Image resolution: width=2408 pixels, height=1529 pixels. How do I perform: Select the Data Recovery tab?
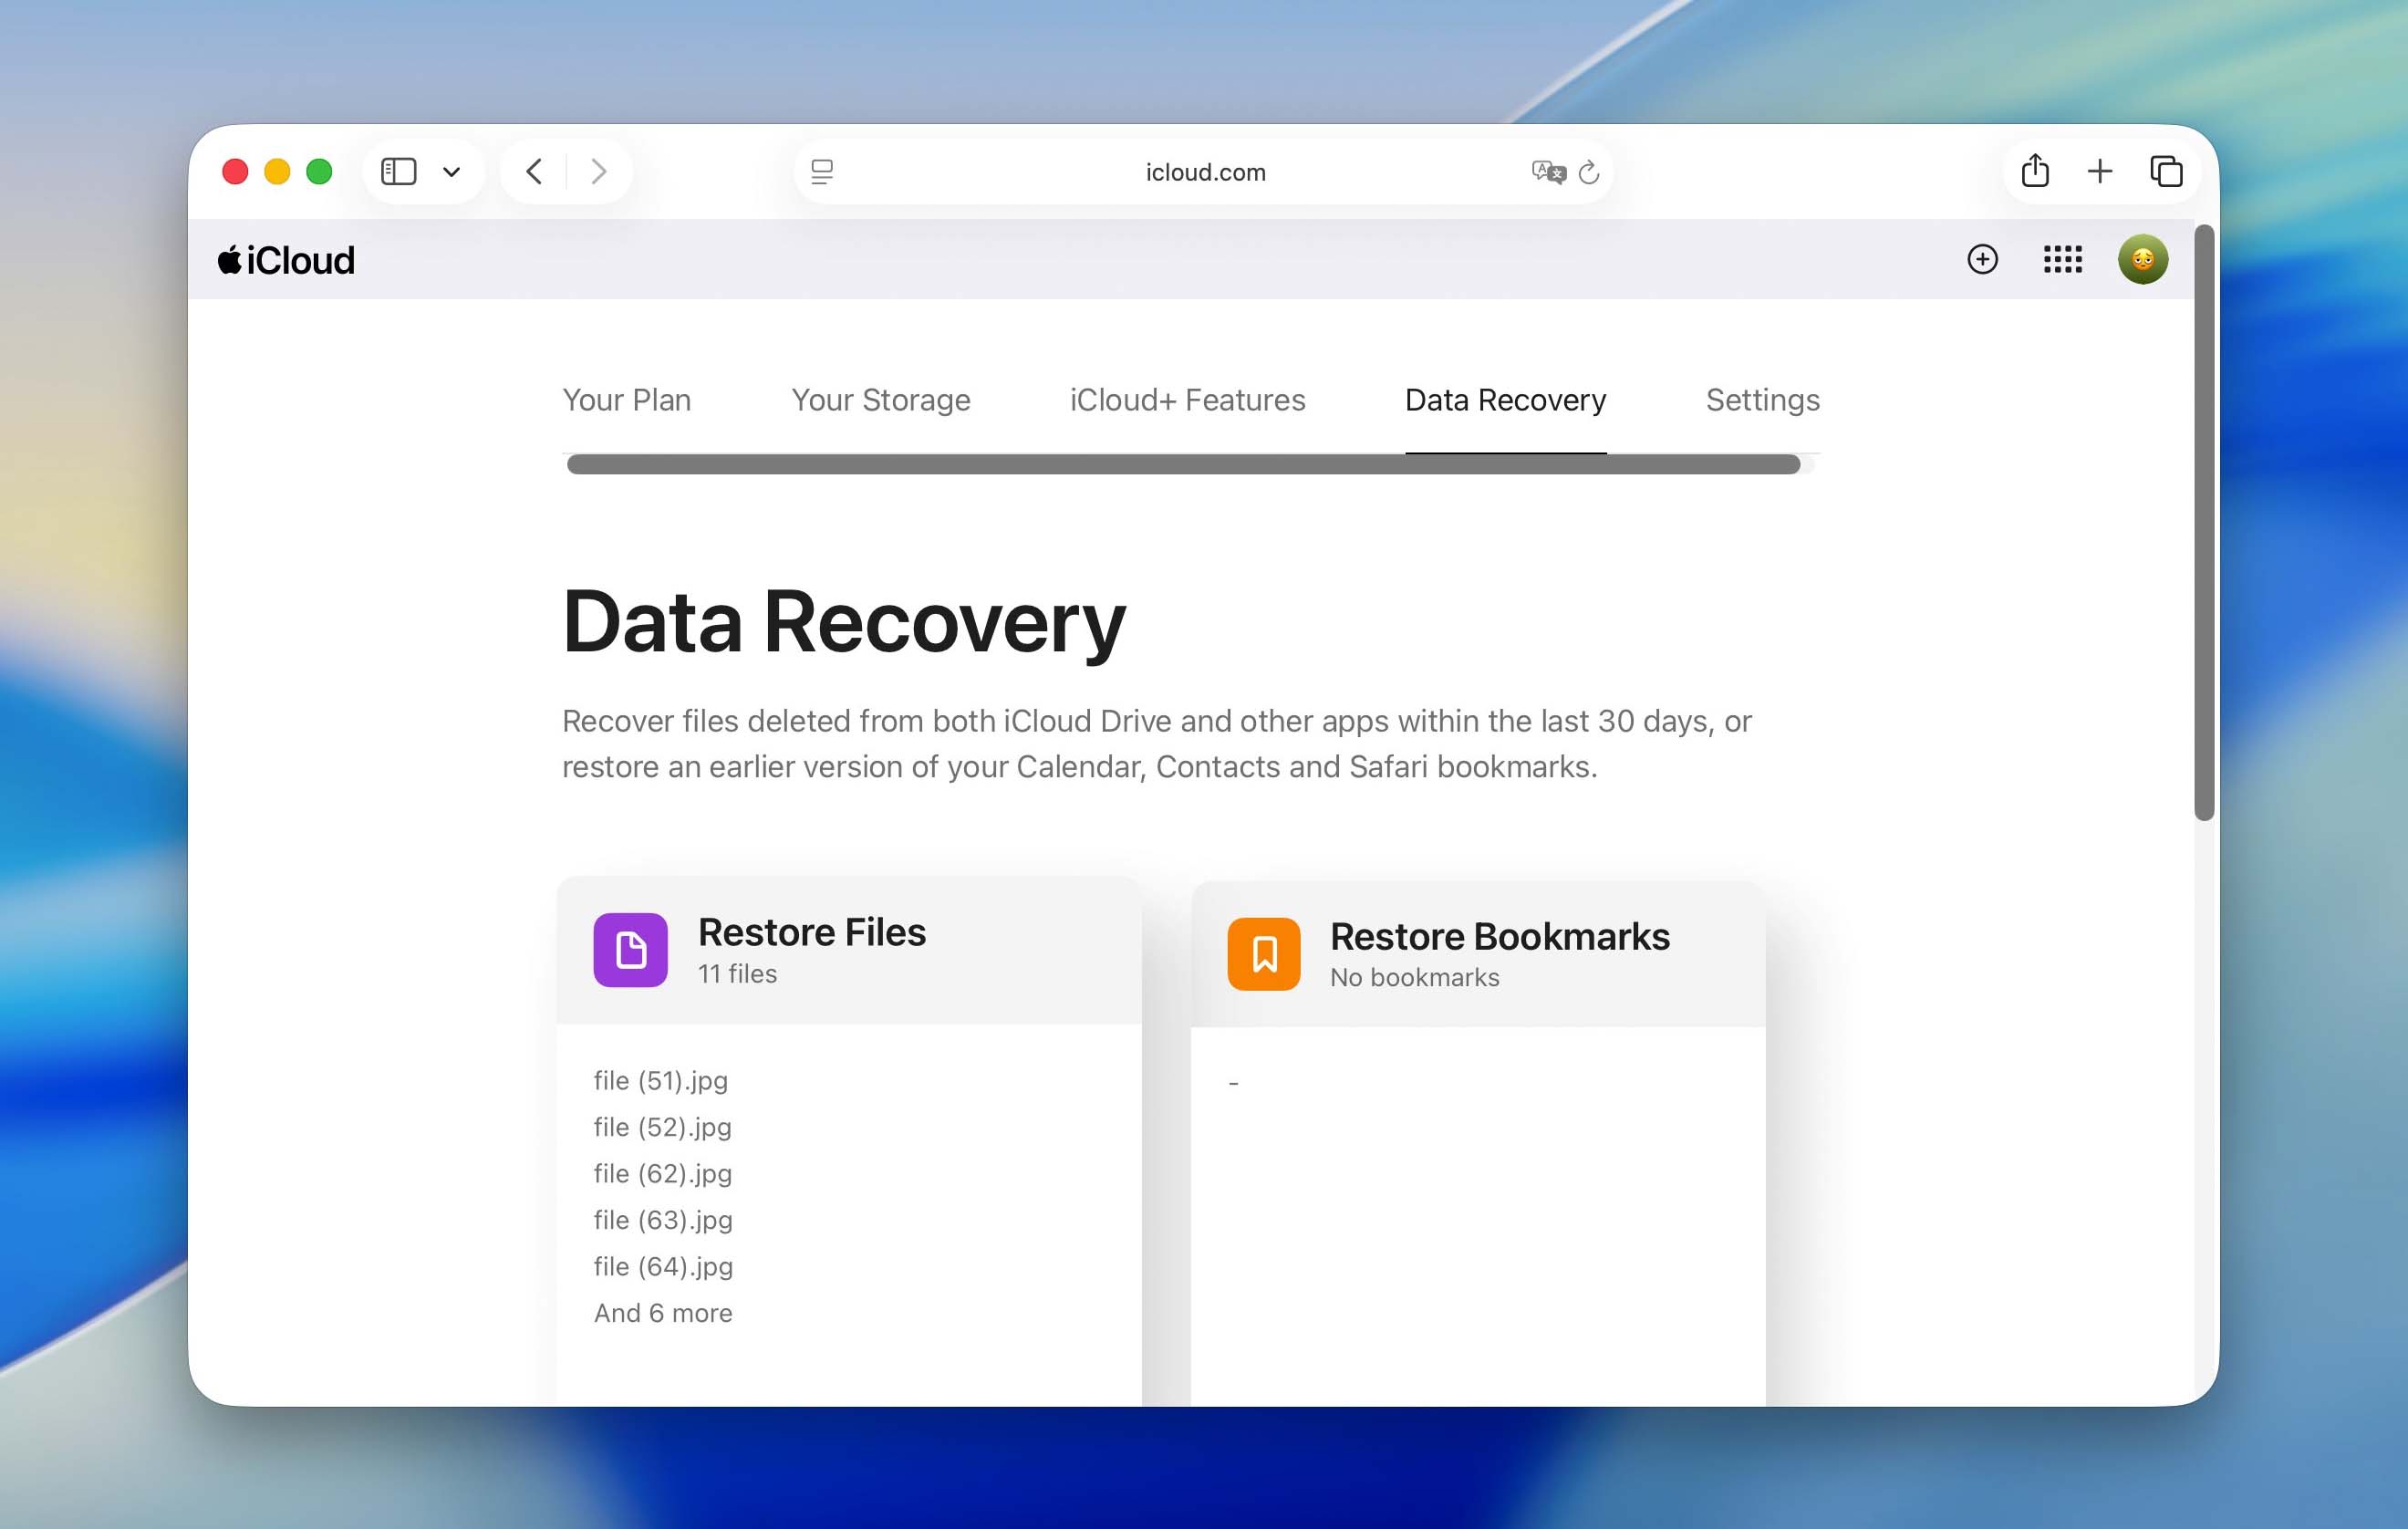pyautogui.click(x=1505, y=400)
